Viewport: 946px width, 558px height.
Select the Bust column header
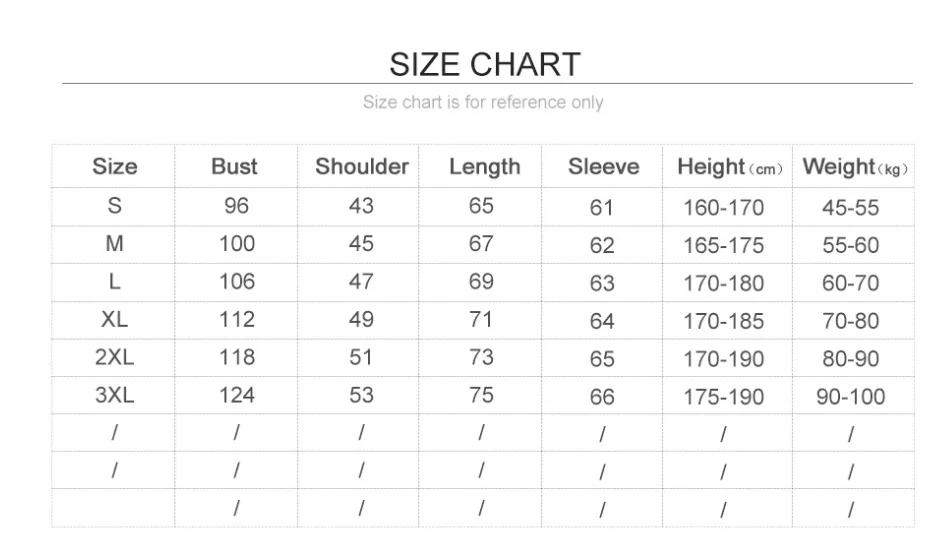(x=235, y=167)
